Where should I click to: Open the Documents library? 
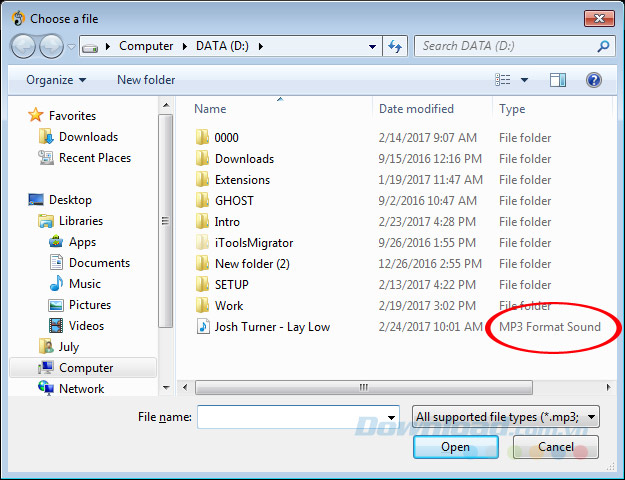coord(99,263)
